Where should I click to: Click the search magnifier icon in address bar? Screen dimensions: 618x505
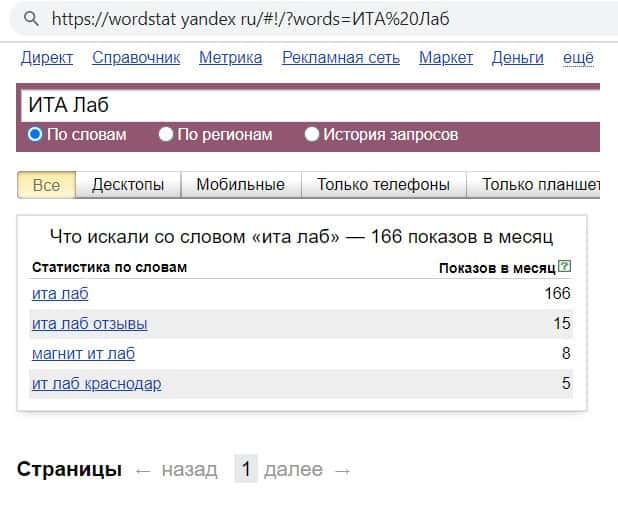pos(31,19)
